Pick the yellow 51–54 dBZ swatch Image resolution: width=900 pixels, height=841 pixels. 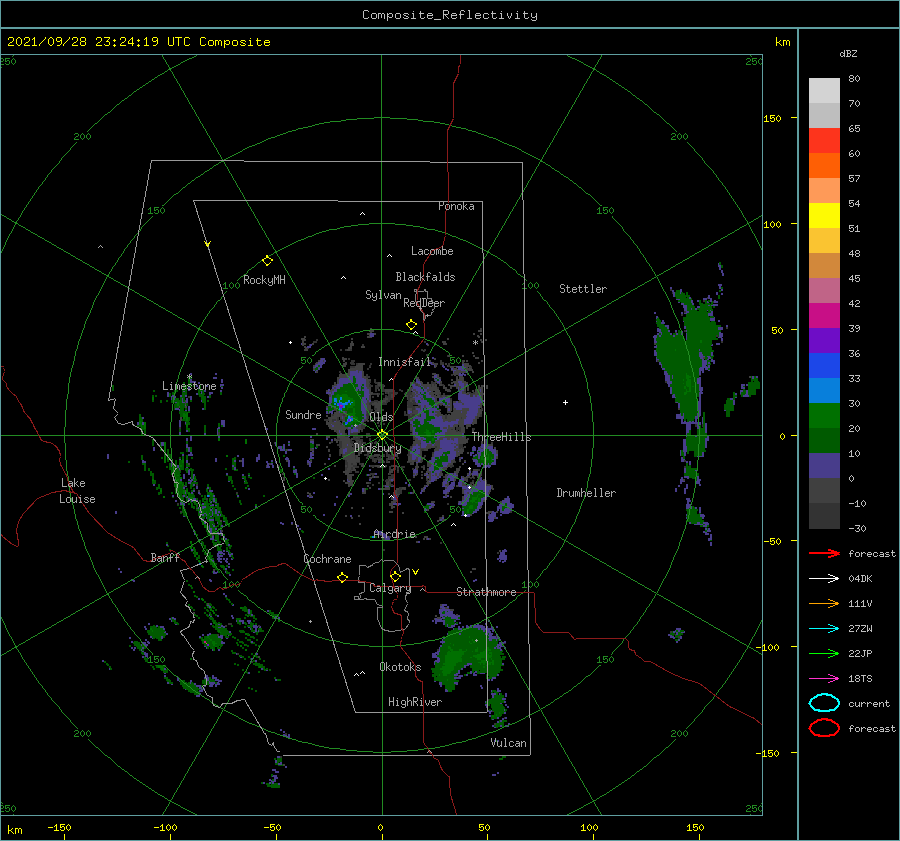tap(824, 216)
